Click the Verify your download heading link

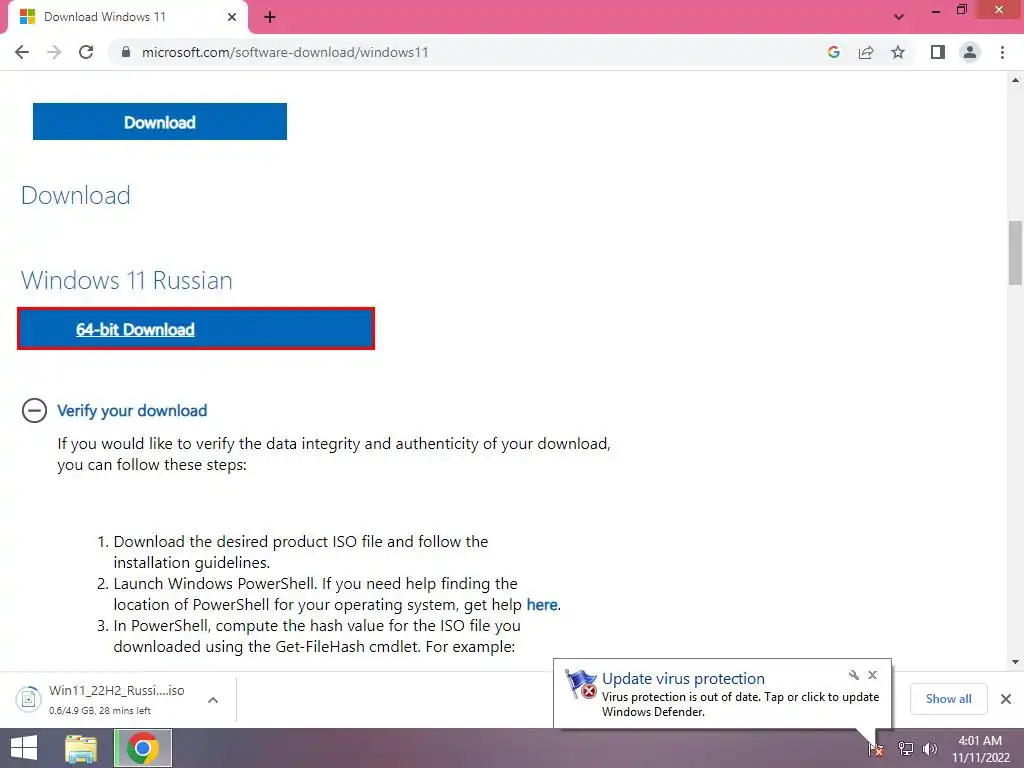(132, 411)
